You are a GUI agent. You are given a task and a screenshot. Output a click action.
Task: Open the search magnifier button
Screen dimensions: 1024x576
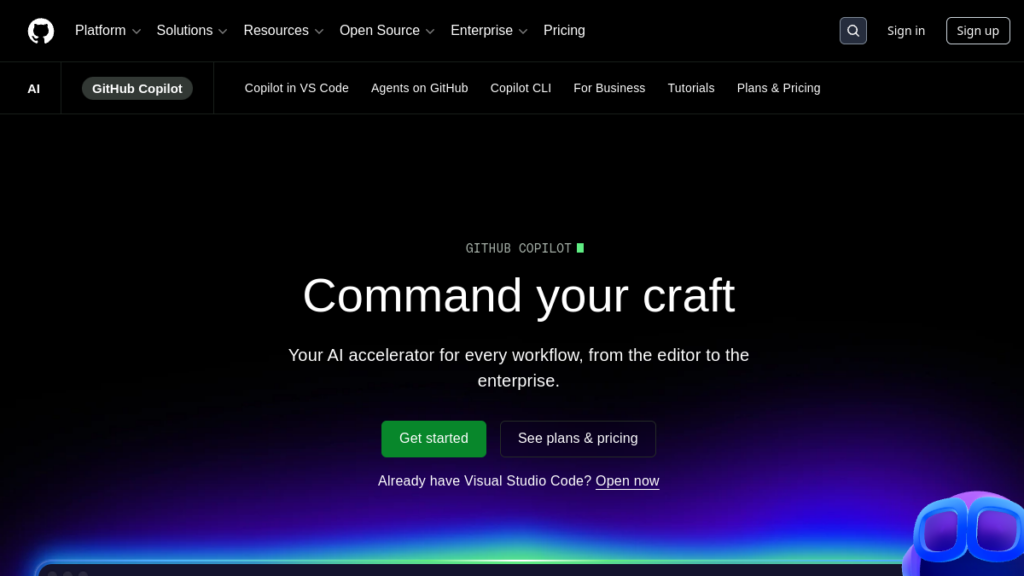point(853,31)
